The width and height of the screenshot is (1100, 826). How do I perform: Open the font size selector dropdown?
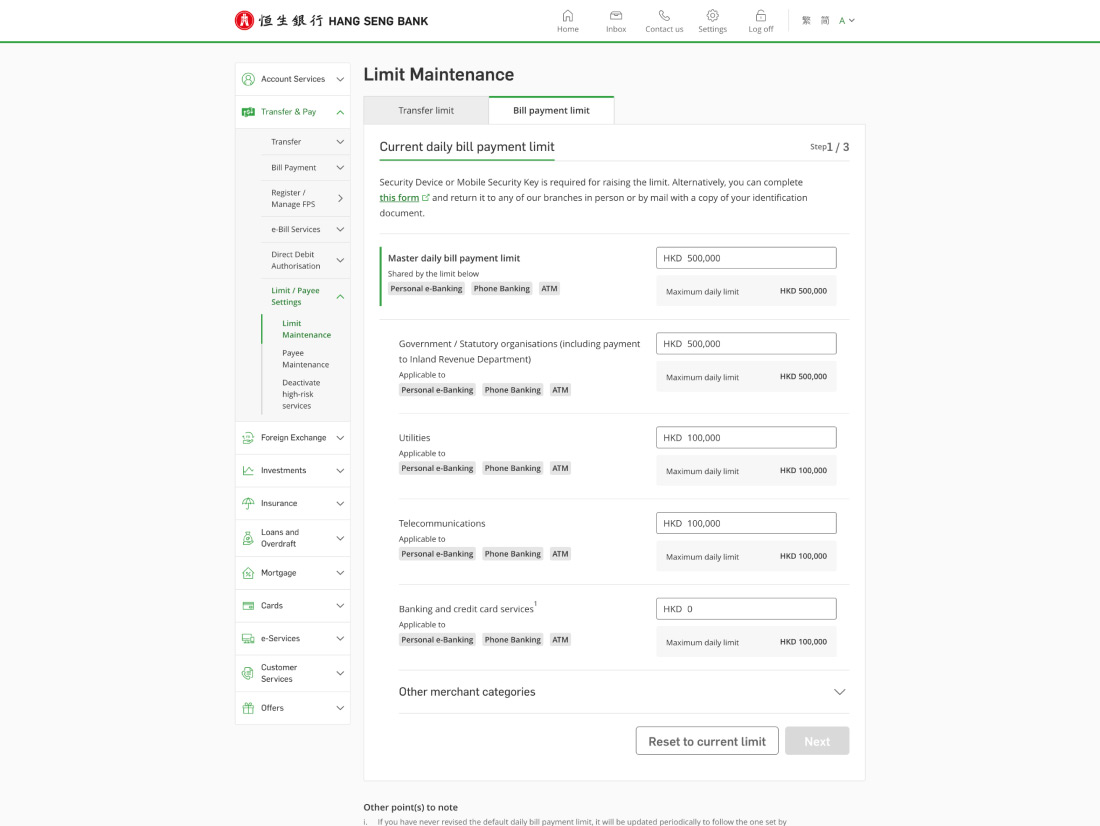[x=847, y=21]
